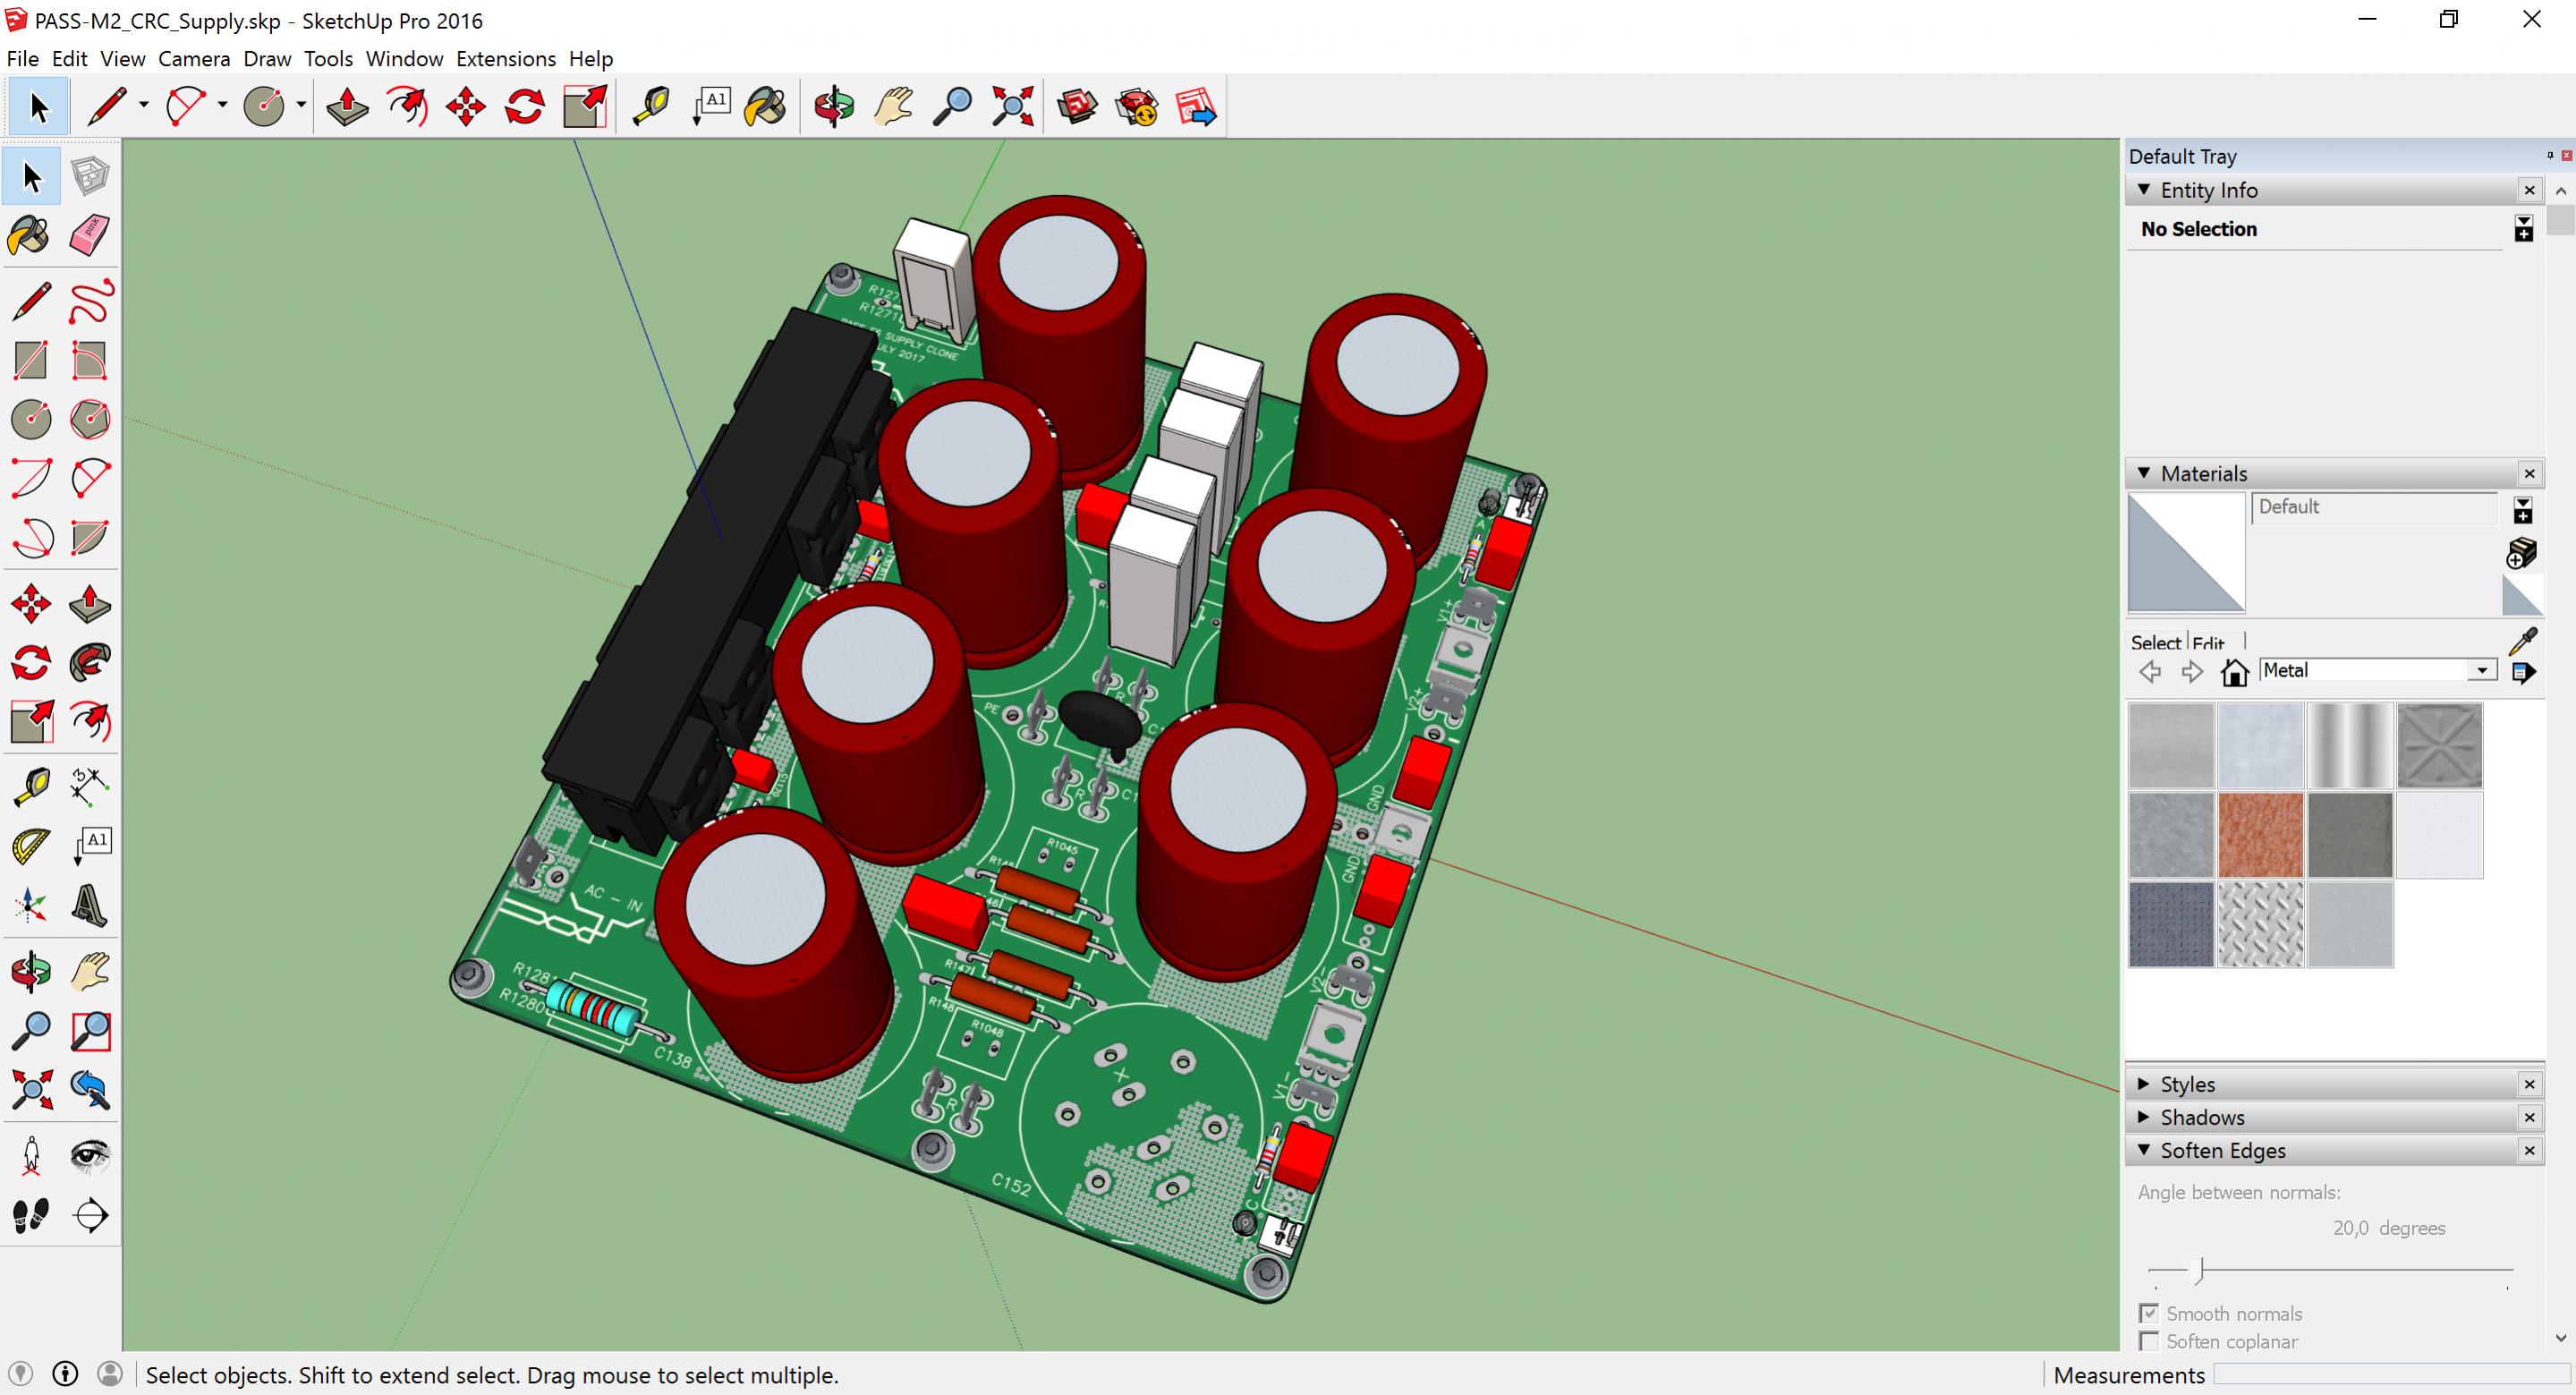Go to materials home (In Model)
The image size is (2576, 1395).
pyautogui.click(x=2234, y=672)
